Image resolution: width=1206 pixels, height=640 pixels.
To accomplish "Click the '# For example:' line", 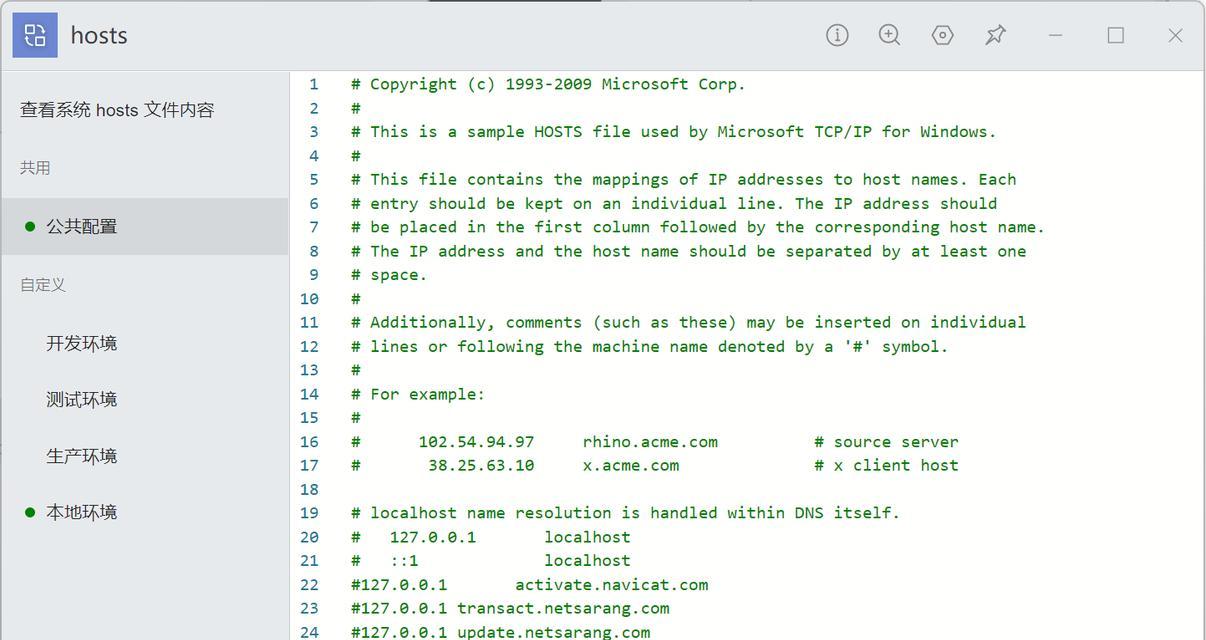I will 418,394.
